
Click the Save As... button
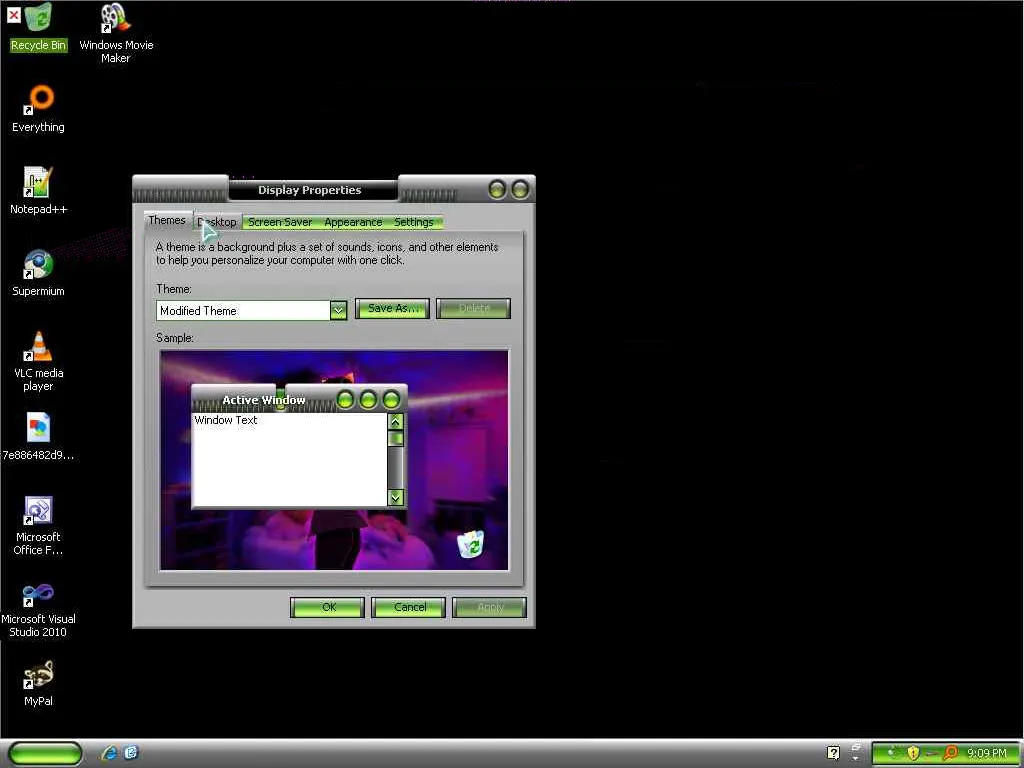[392, 309]
